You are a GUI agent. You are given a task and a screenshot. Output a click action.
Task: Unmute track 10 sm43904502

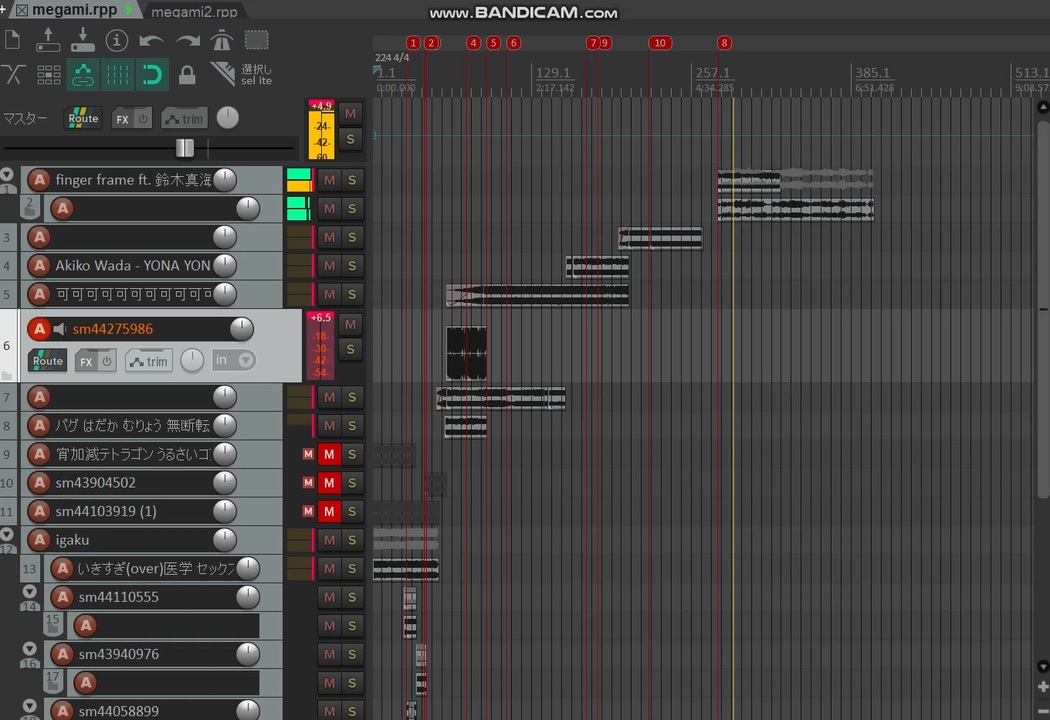[x=329, y=483]
